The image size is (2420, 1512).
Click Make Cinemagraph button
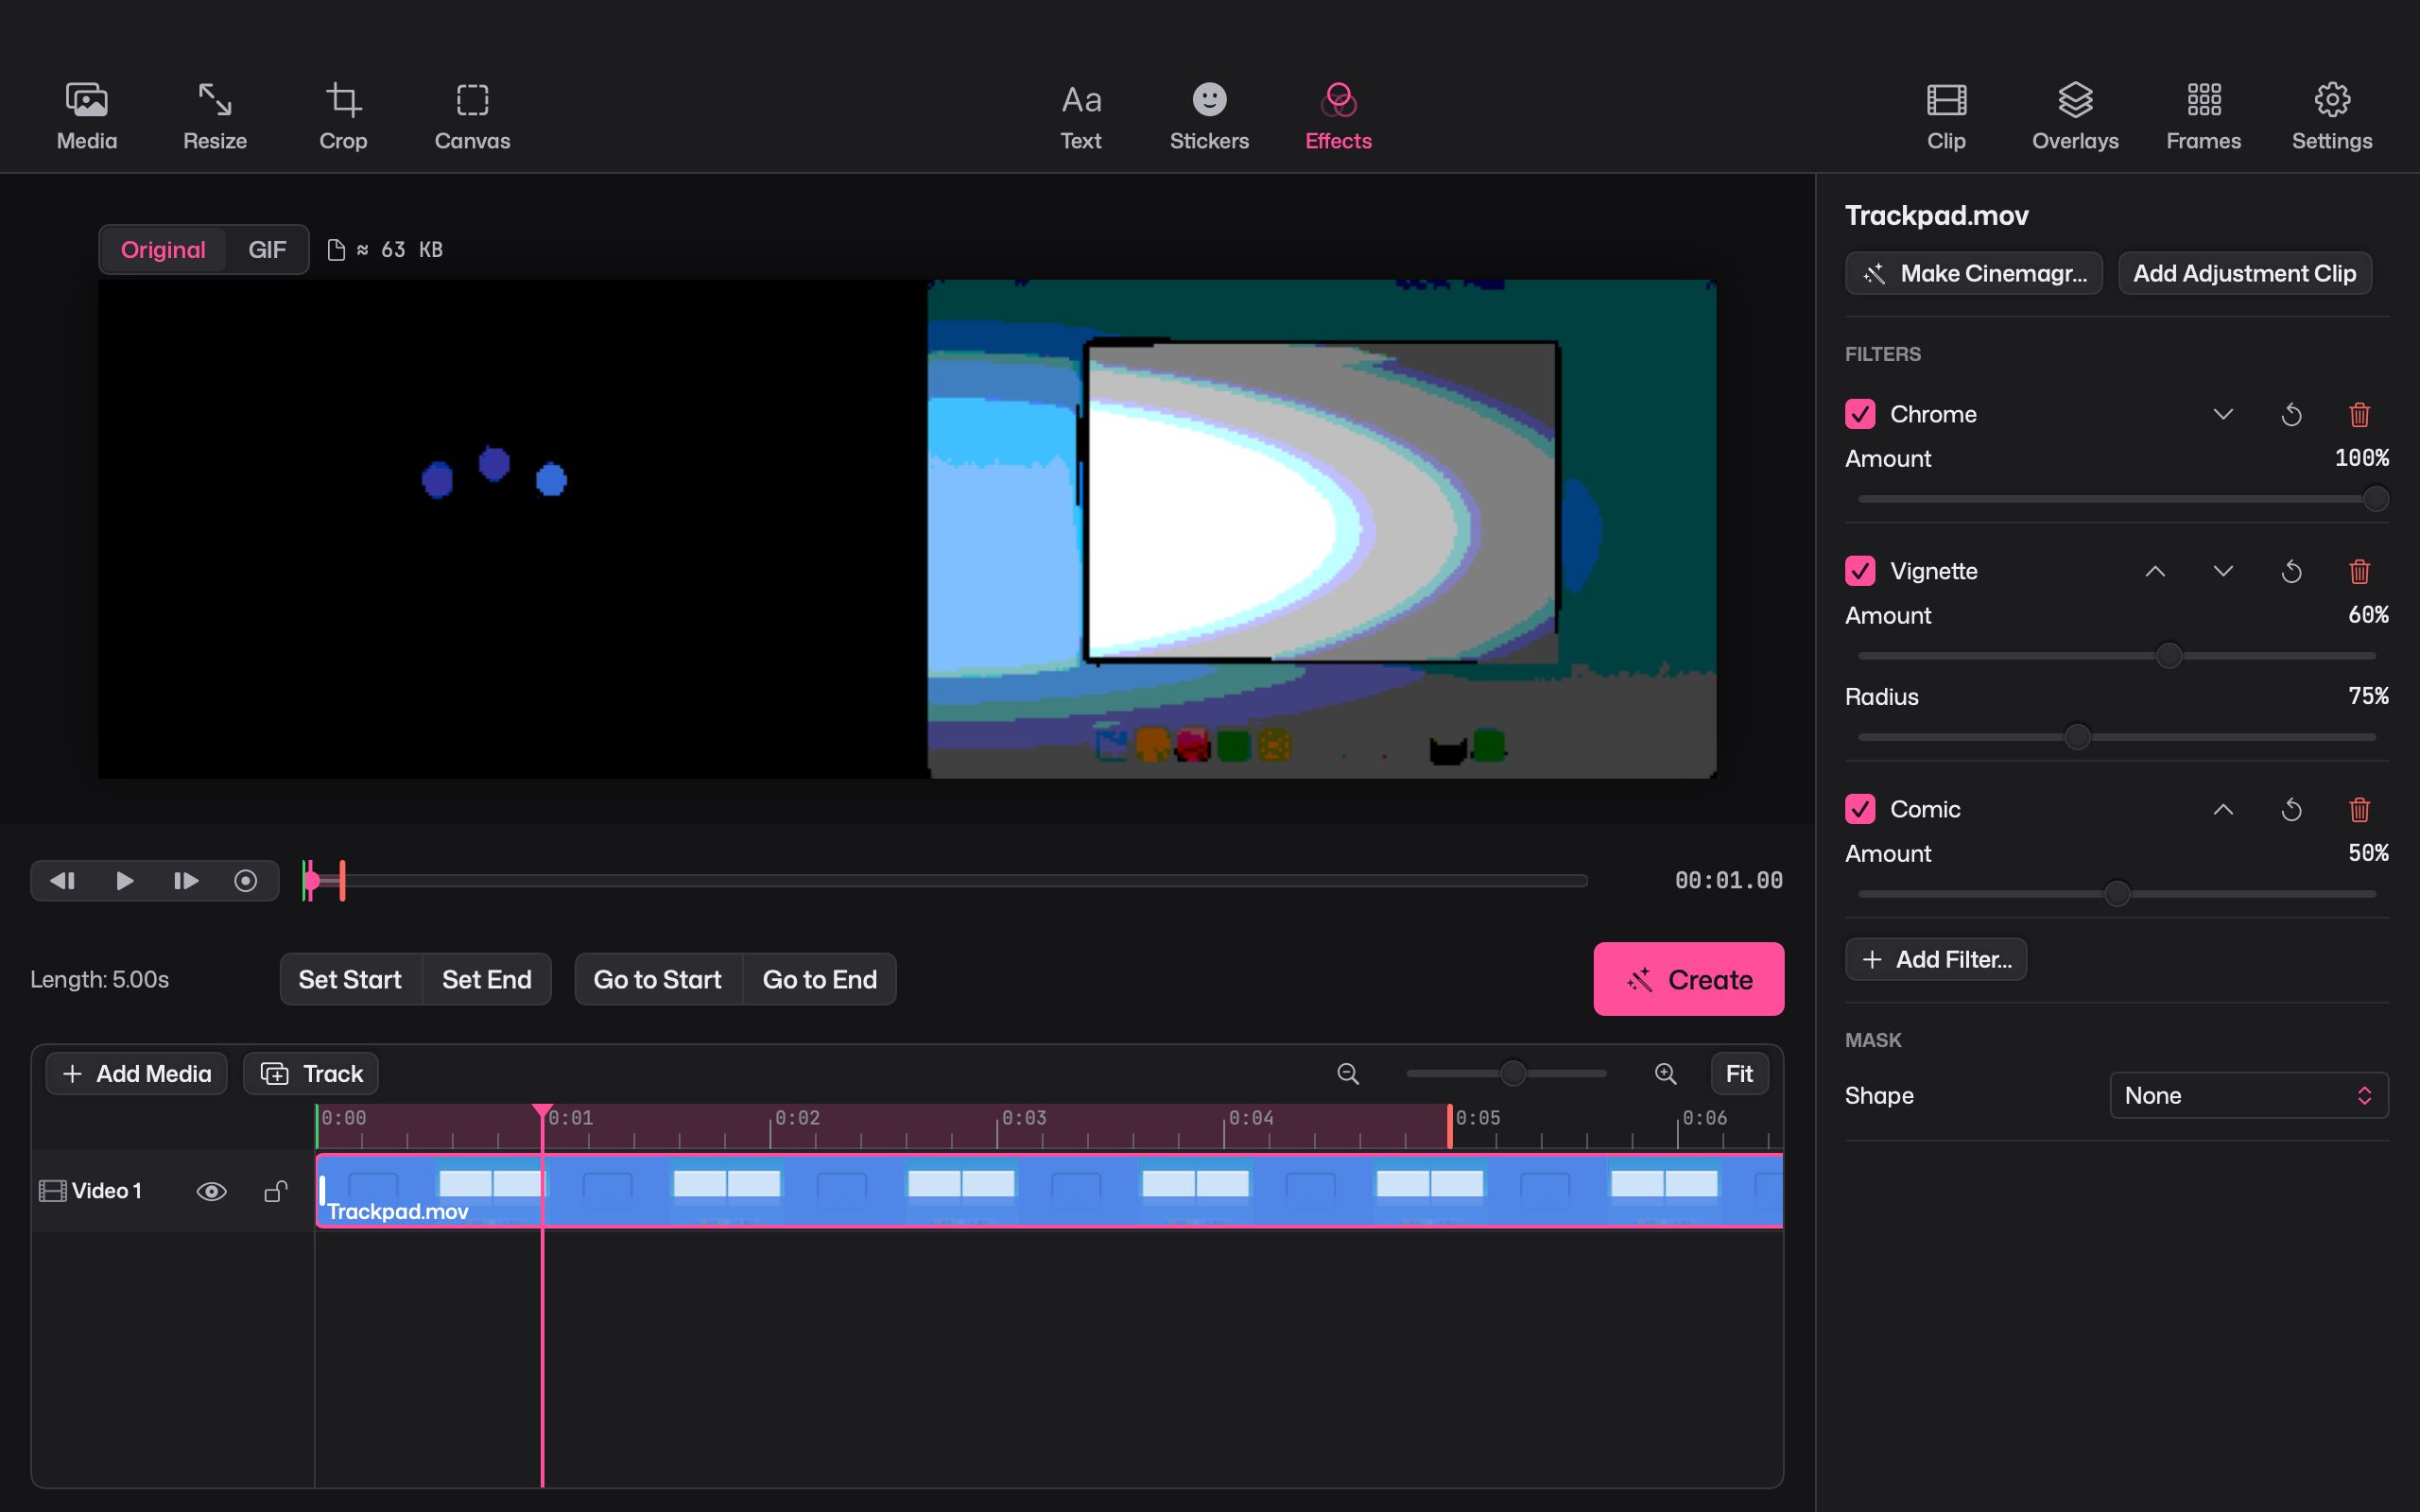pyautogui.click(x=1973, y=273)
